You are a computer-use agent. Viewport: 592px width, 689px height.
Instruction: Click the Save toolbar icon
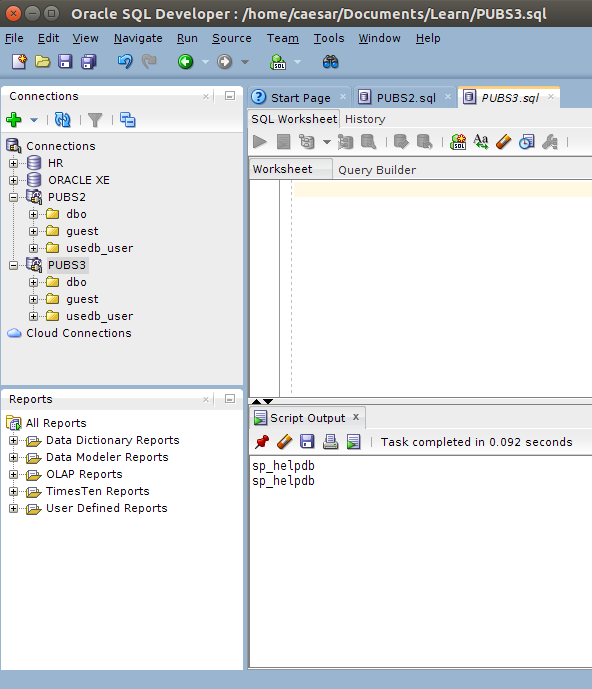point(65,62)
